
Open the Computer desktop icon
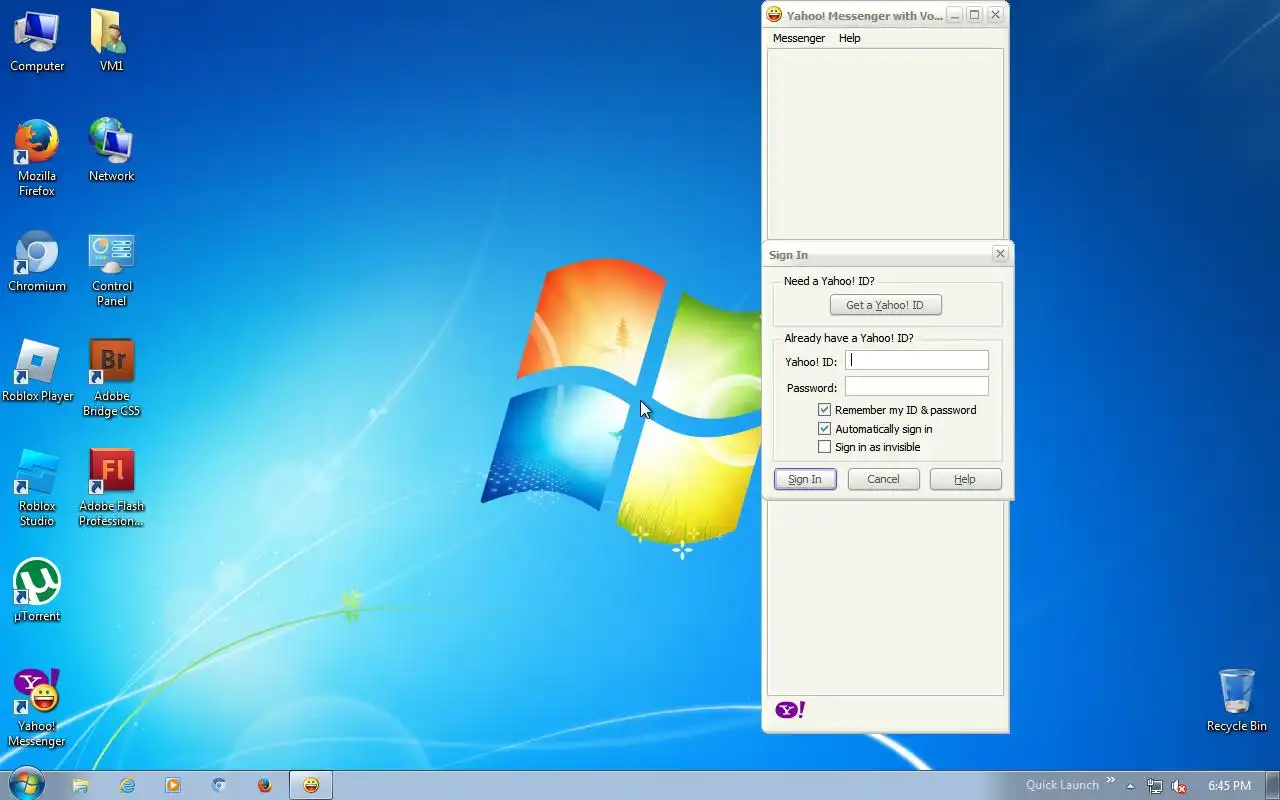click(37, 42)
